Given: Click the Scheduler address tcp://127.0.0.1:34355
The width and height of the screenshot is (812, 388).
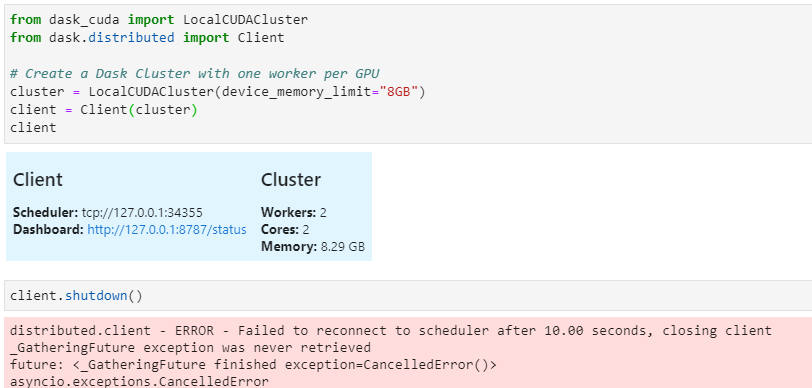Looking at the screenshot, I should click(142, 213).
